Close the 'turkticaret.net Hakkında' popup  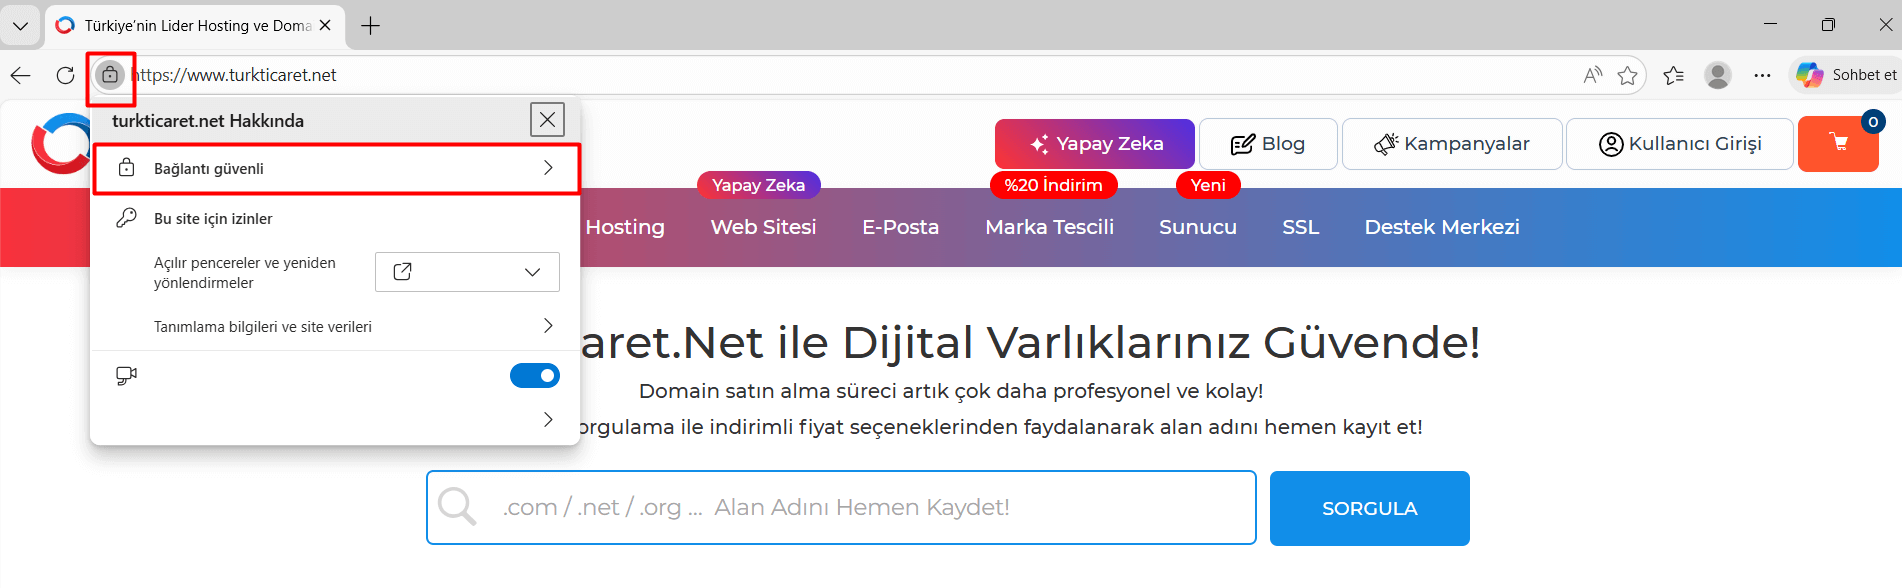547,120
